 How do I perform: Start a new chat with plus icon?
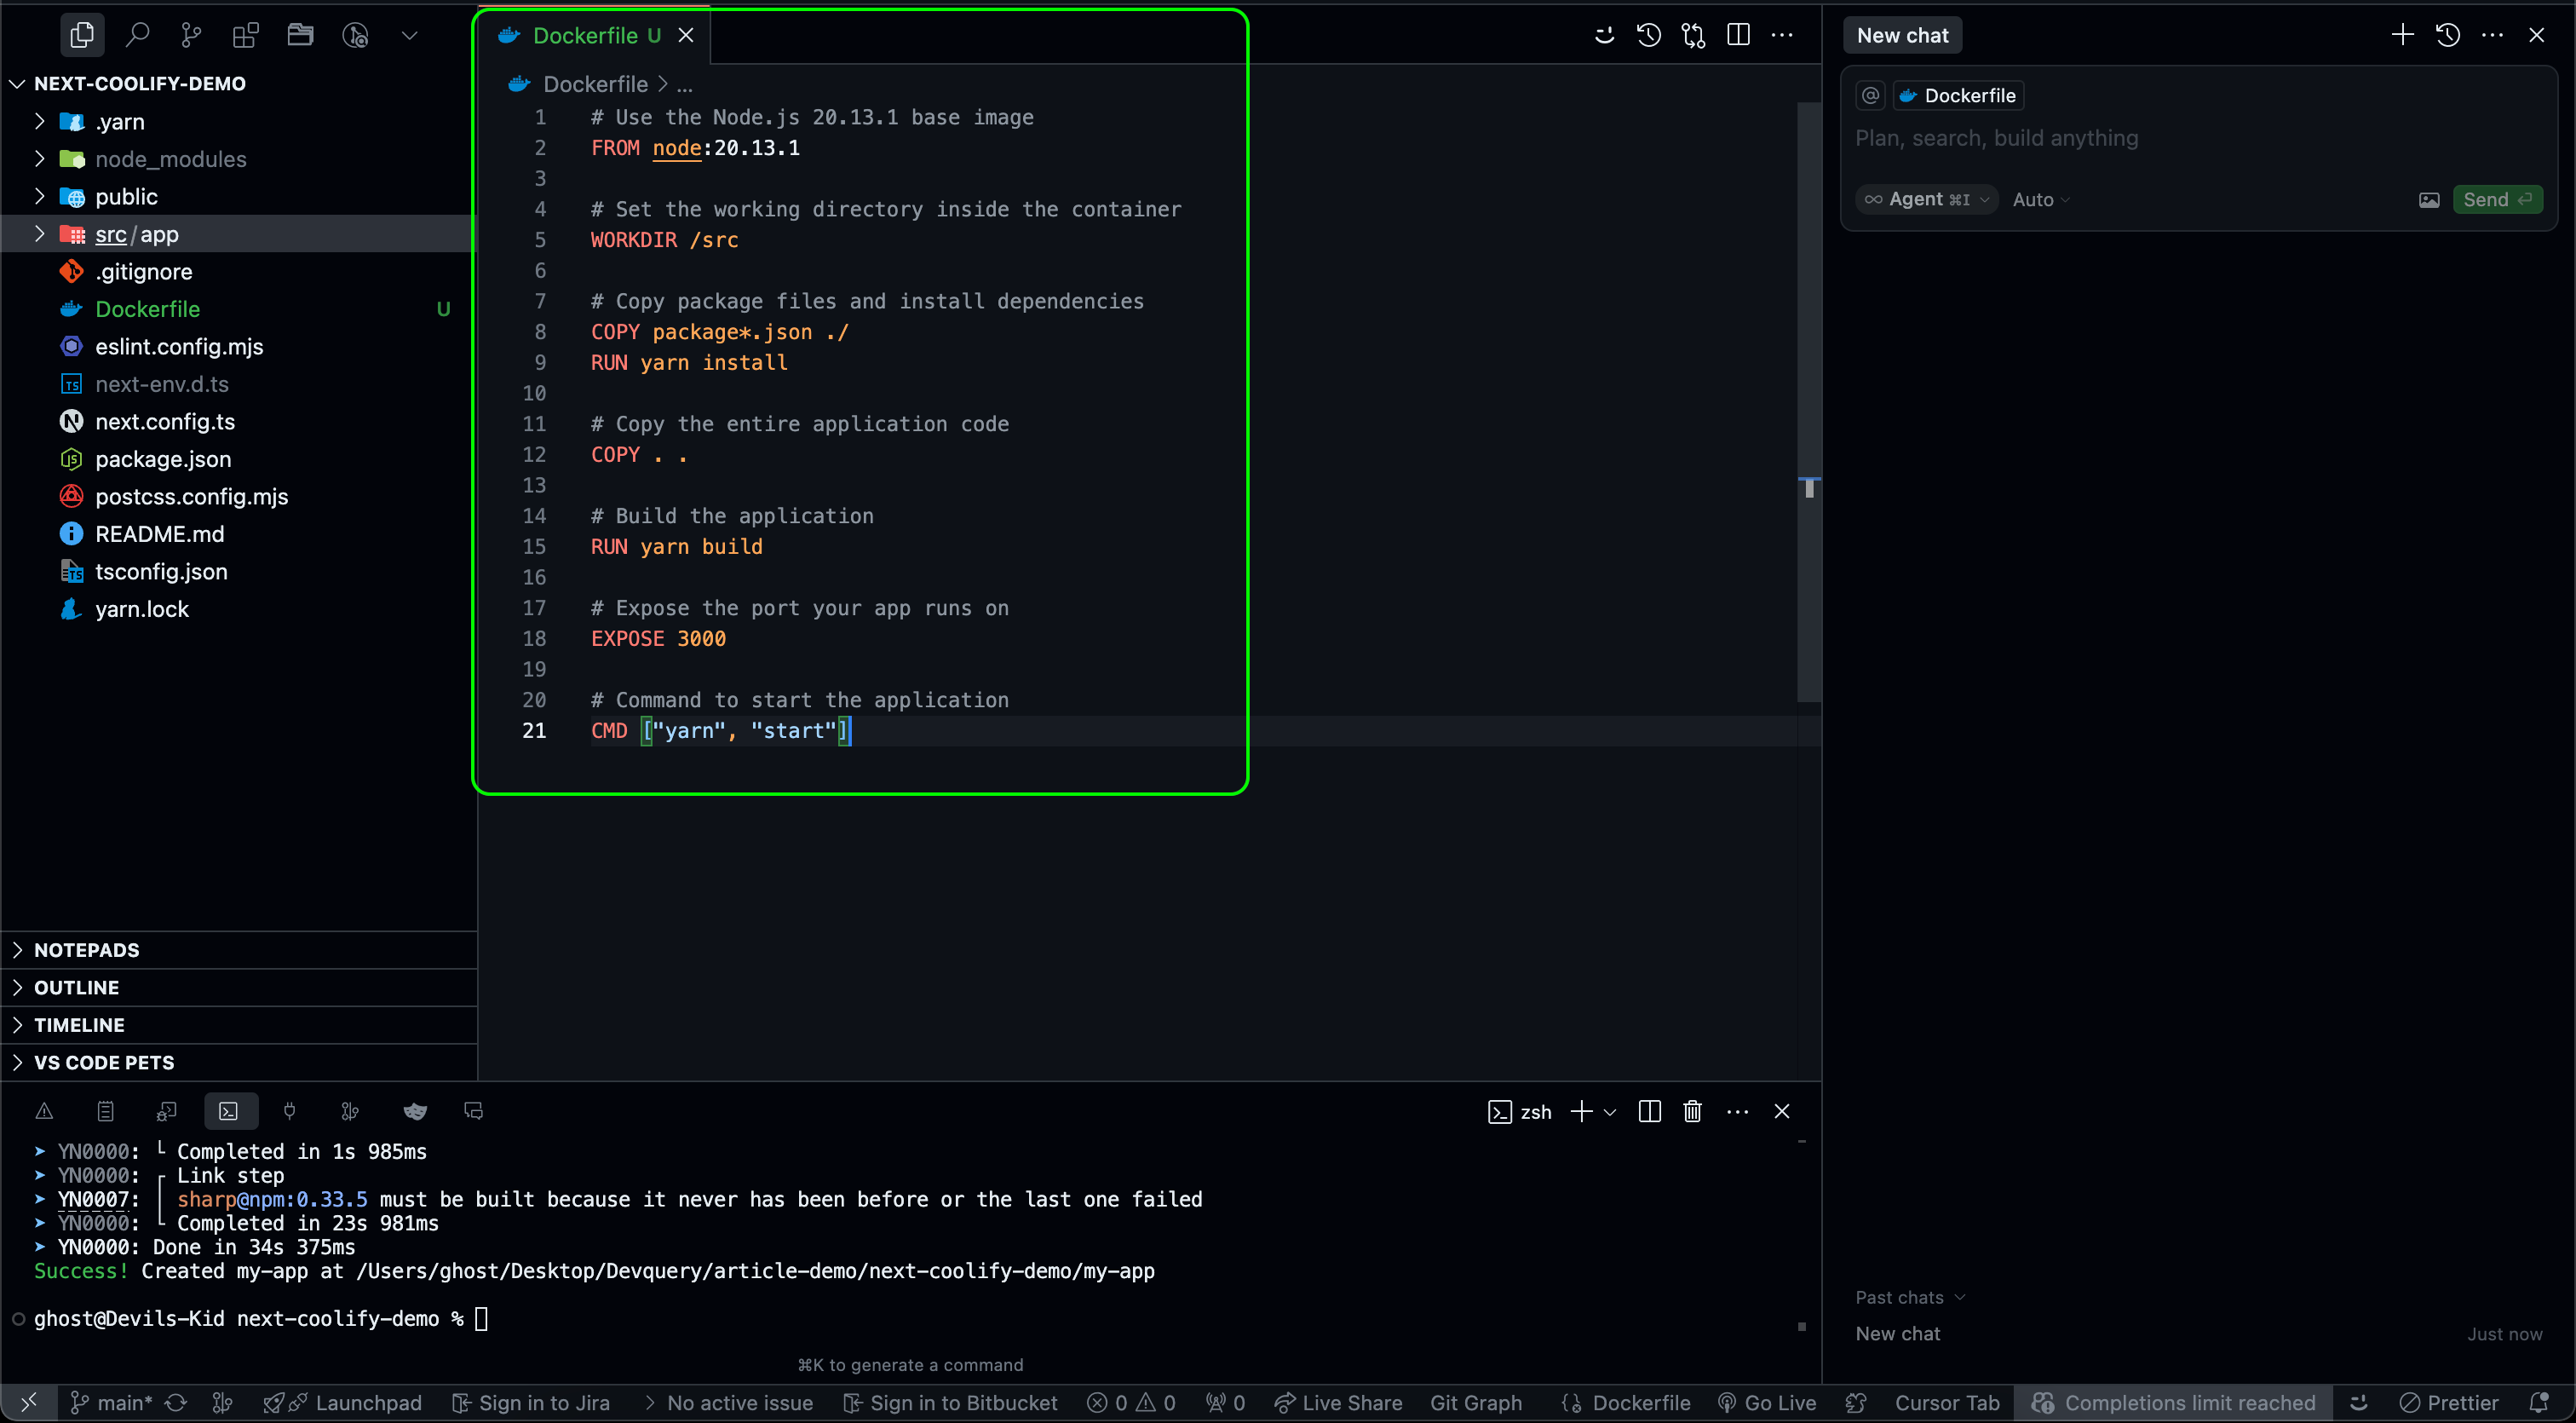[x=2402, y=35]
